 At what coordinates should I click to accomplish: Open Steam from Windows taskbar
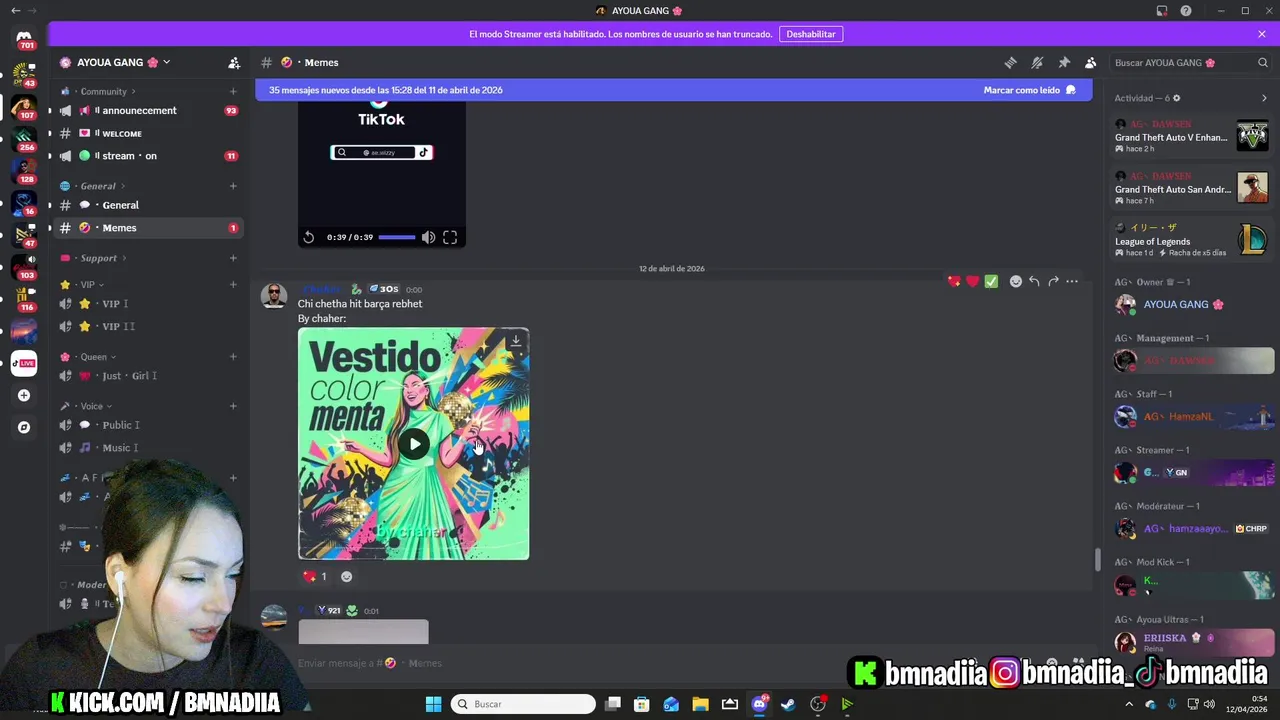click(788, 704)
